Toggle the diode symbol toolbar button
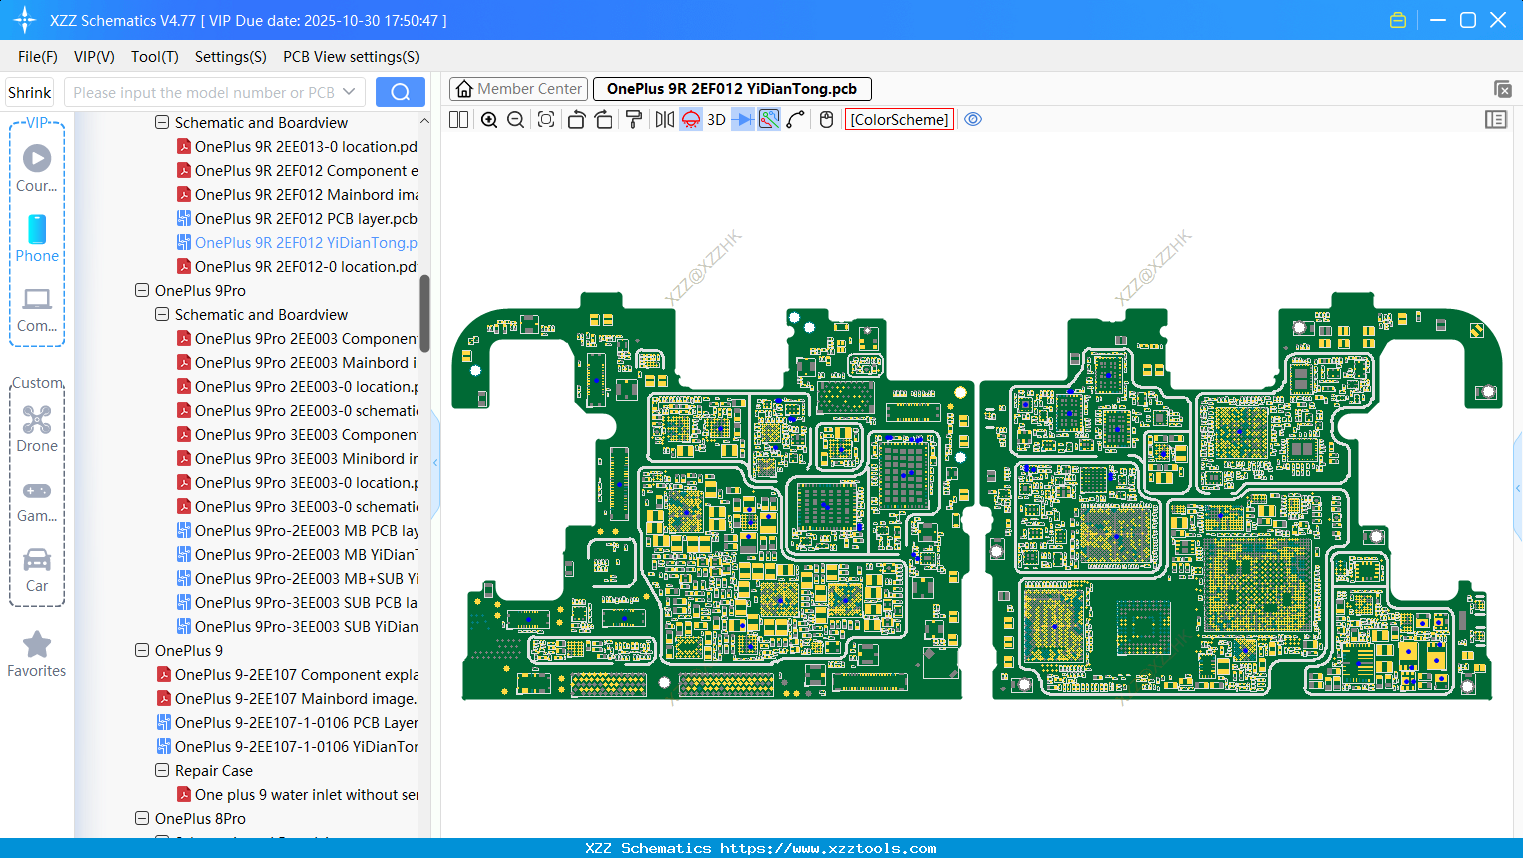1523x858 pixels. [x=743, y=120]
